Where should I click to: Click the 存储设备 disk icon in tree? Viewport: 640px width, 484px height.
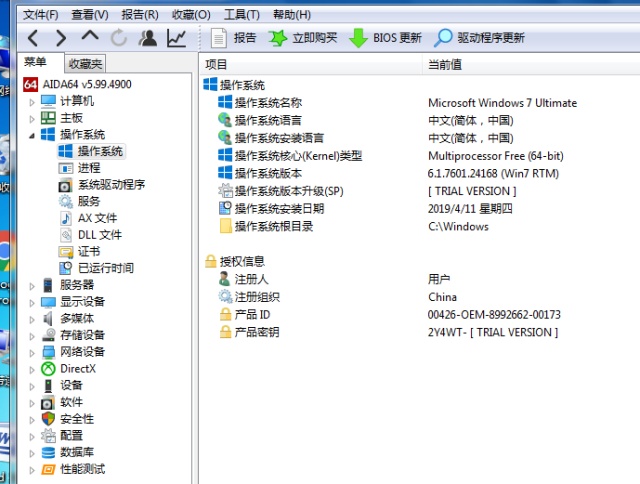48,335
